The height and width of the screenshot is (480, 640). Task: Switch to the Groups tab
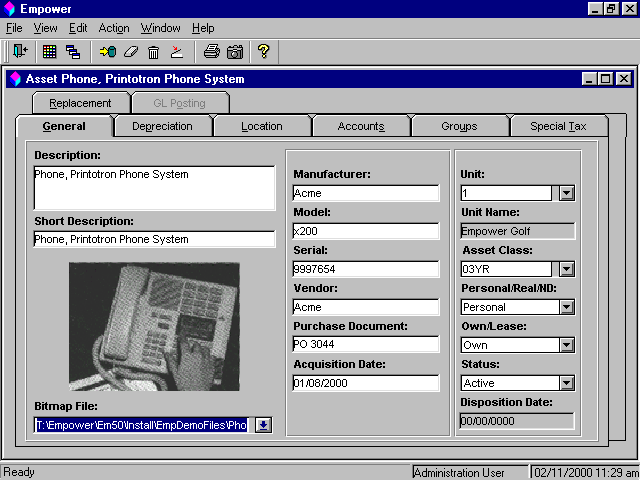coord(459,126)
